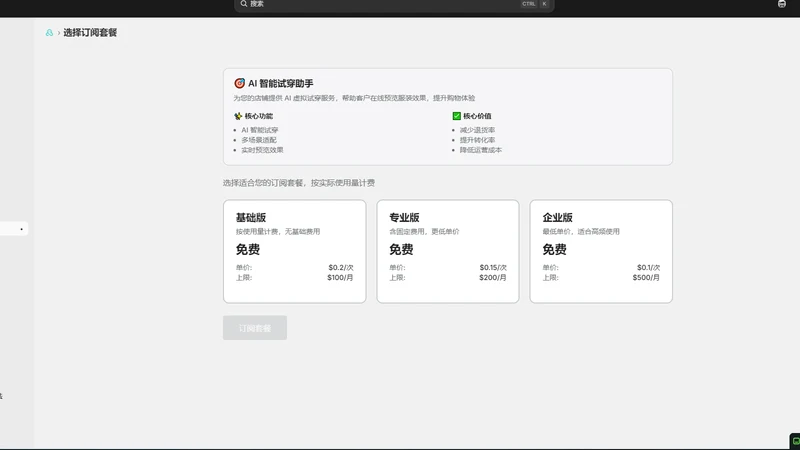This screenshot has width=800, height=450.
Task: Click the 核心功能 sparkle icon
Action: (x=238, y=116)
